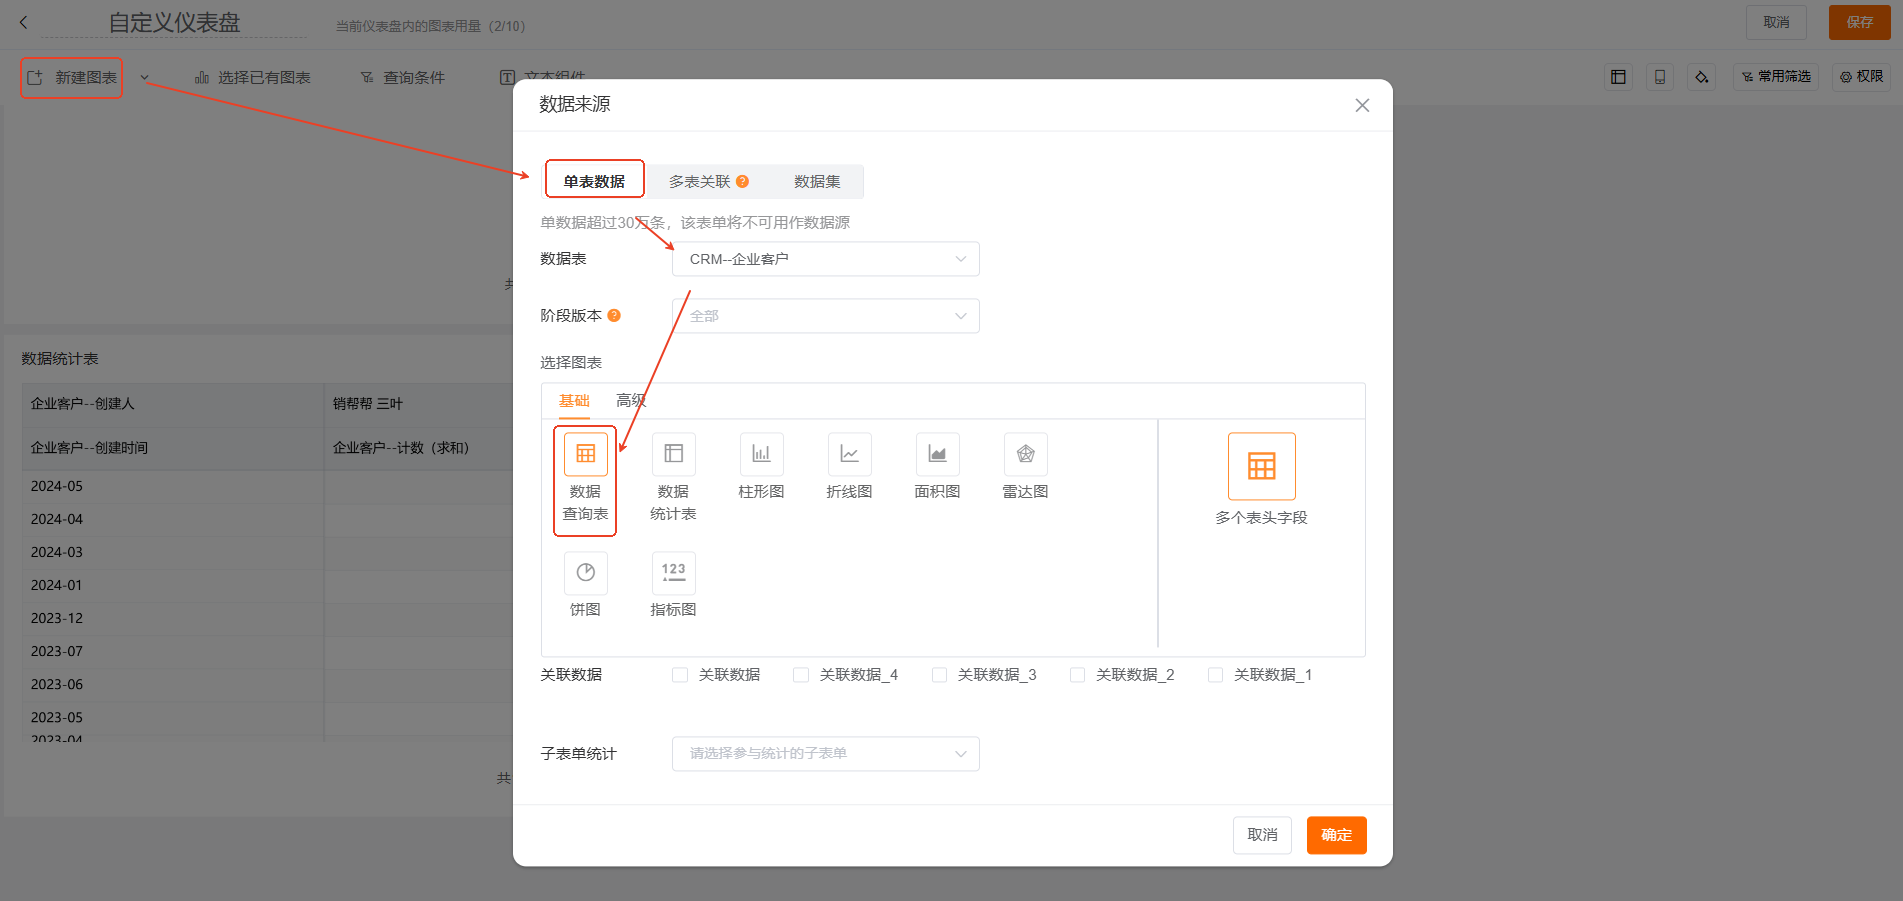Image resolution: width=1903 pixels, height=901 pixels.
Task: Select the 指标图 indicator chart icon
Action: (673, 573)
